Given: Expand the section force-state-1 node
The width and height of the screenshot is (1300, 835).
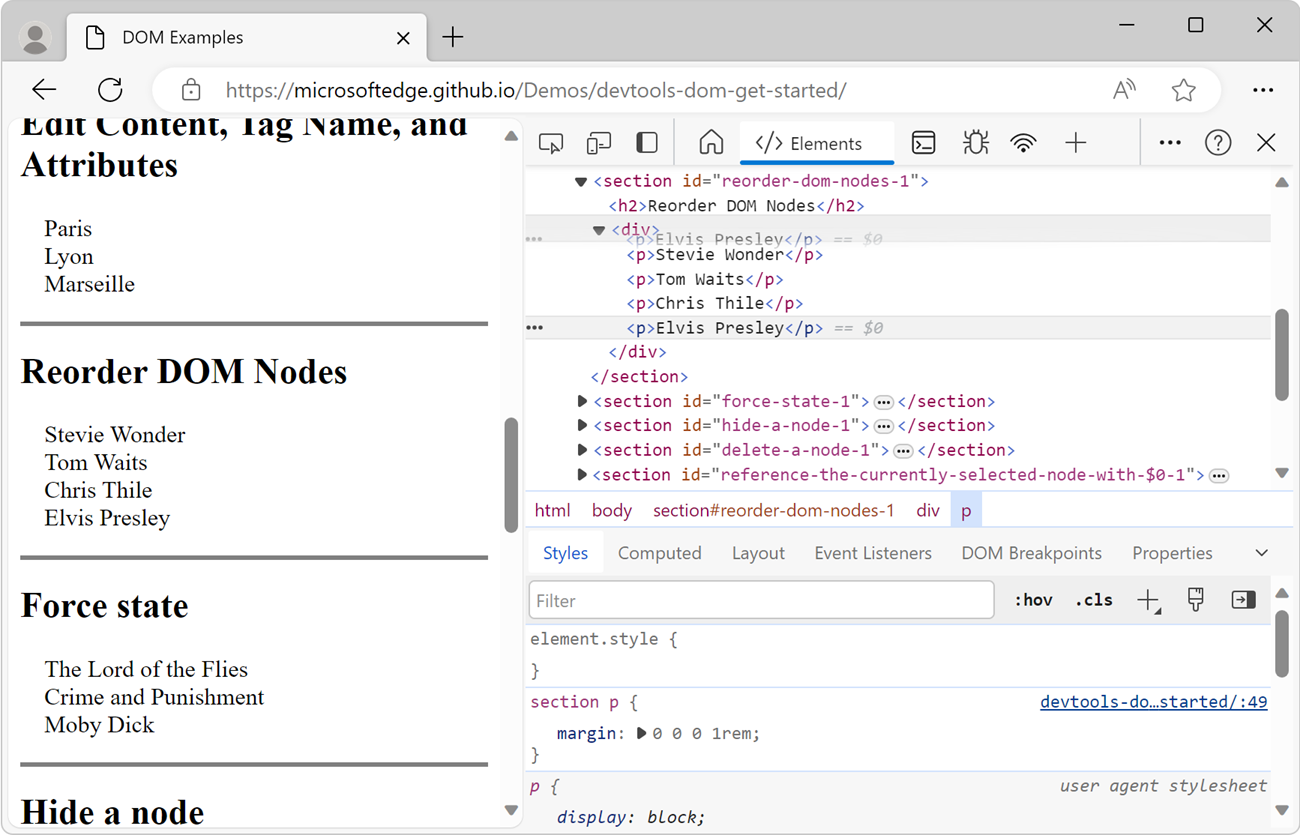Looking at the screenshot, I should click(x=581, y=401).
